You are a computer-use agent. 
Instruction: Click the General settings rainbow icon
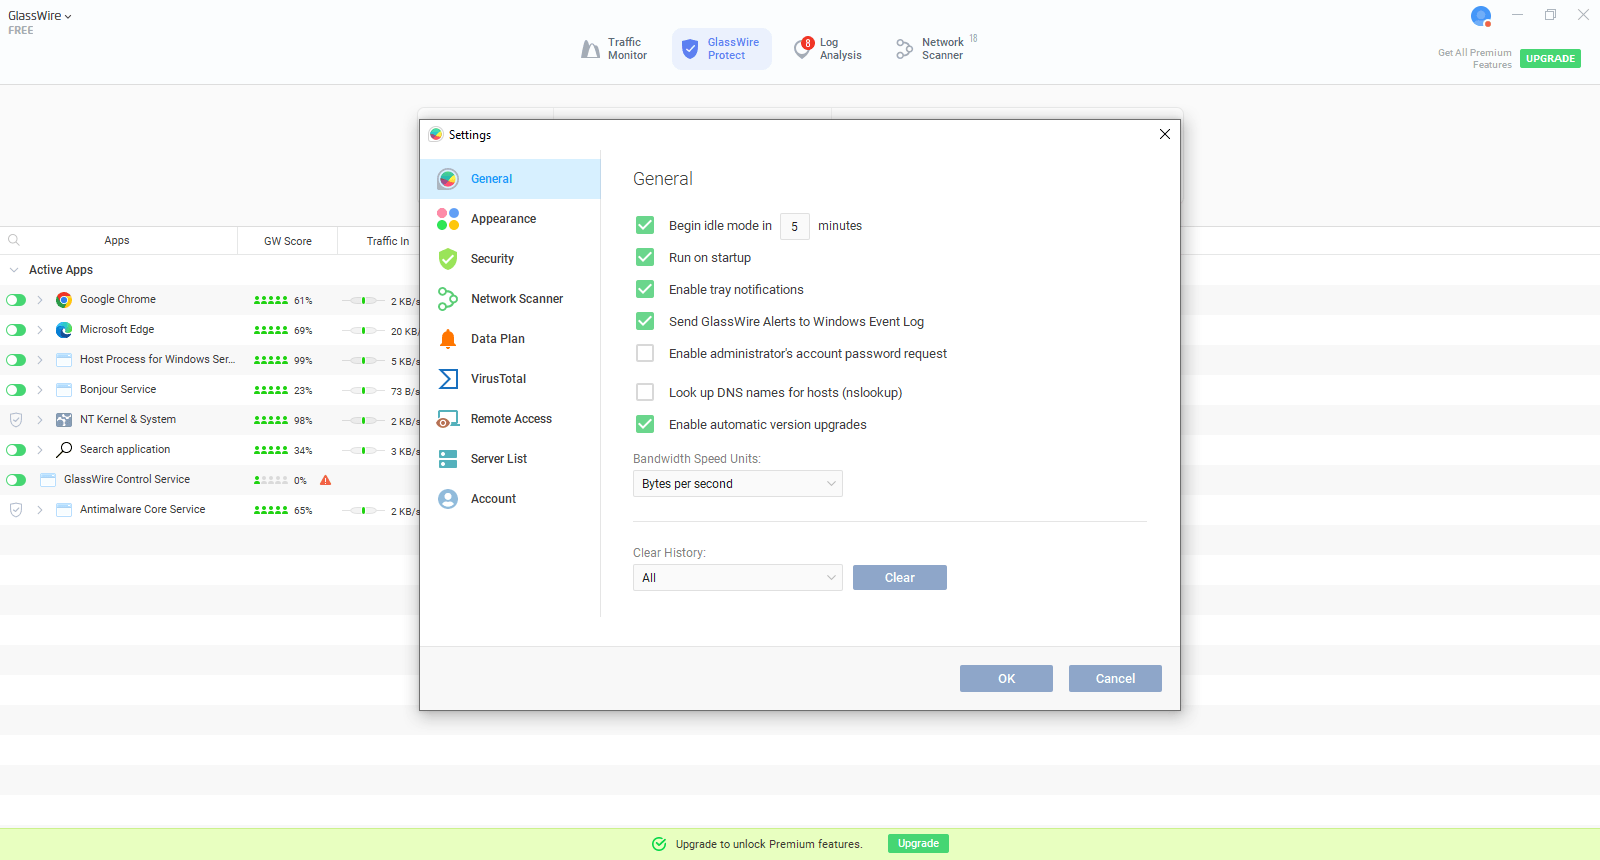(x=448, y=179)
